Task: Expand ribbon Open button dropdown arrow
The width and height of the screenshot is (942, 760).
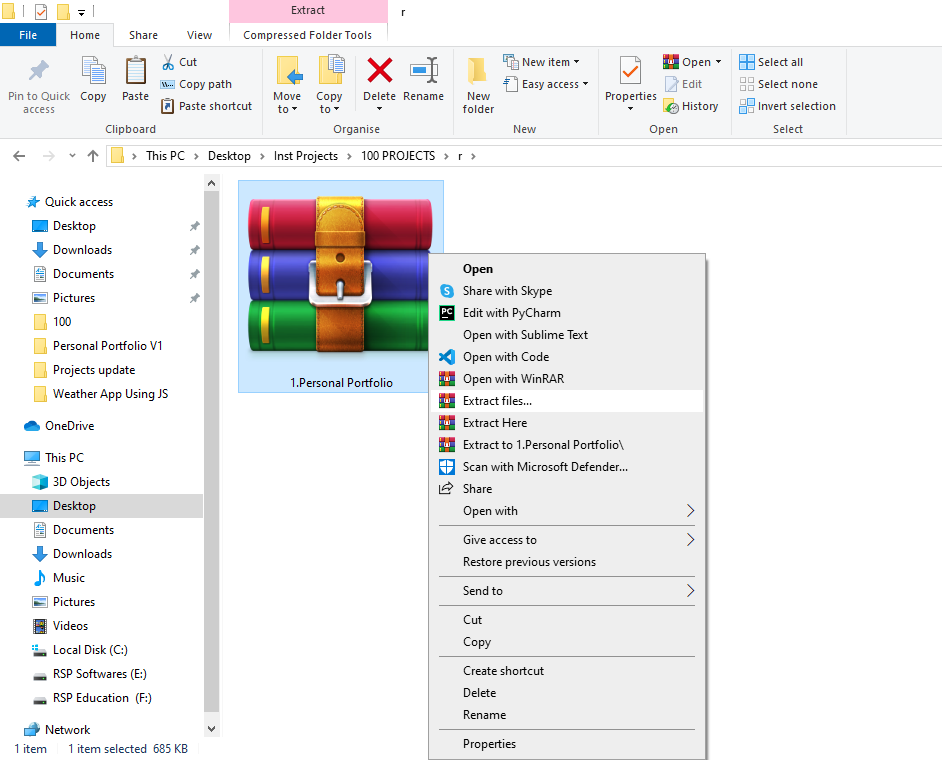Action: click(x=719, y=62)
